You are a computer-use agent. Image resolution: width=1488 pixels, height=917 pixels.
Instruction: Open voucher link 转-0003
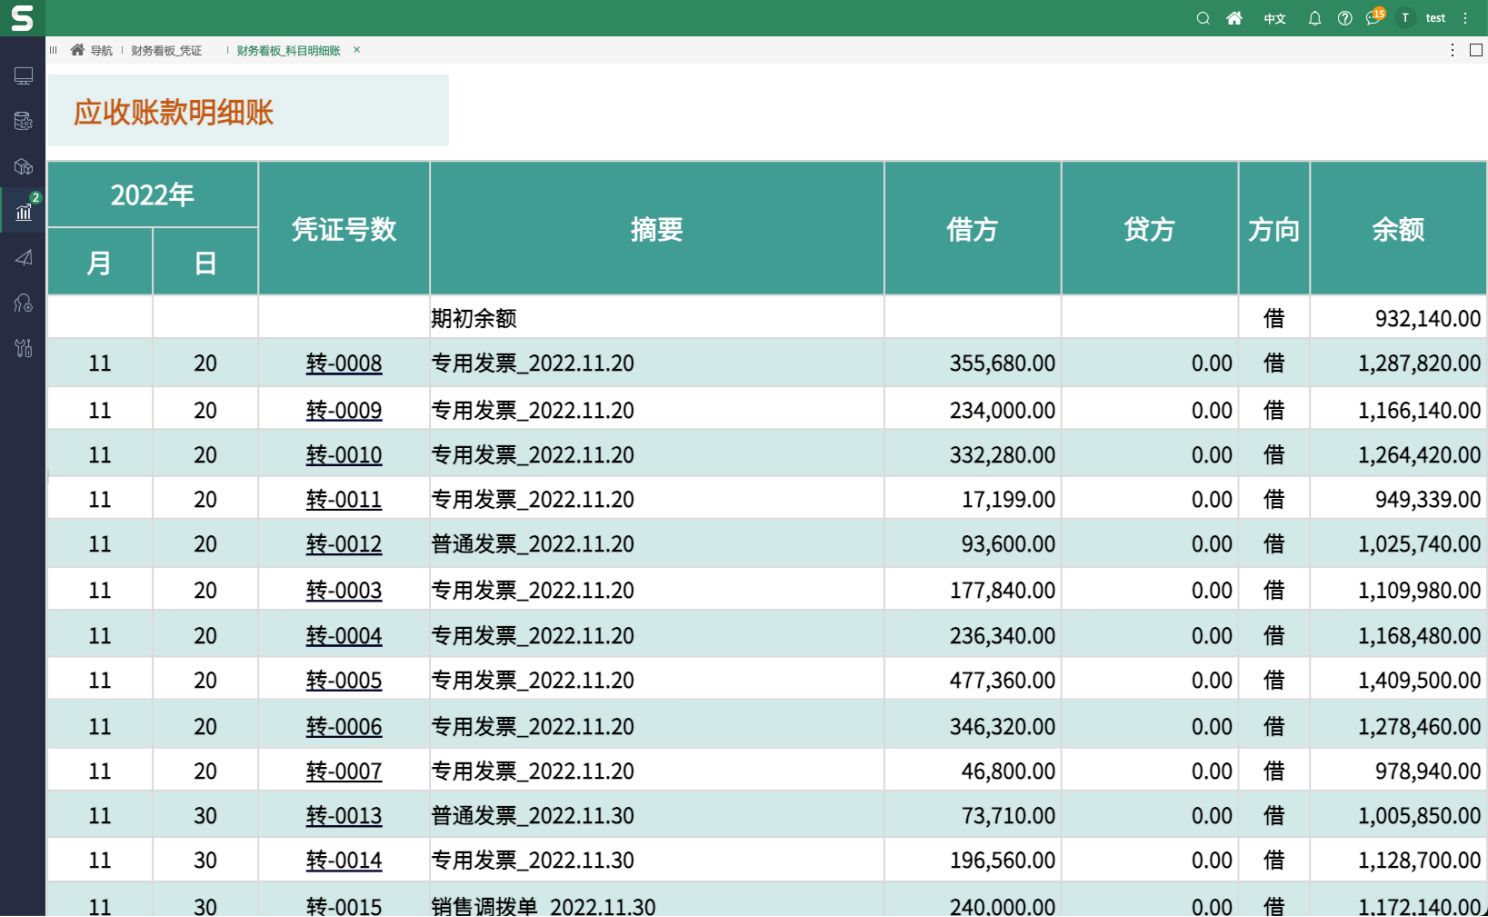[344, 591]
